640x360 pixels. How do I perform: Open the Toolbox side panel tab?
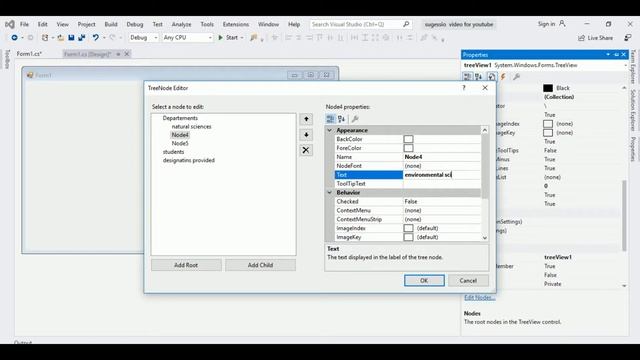tap(7, 59)
